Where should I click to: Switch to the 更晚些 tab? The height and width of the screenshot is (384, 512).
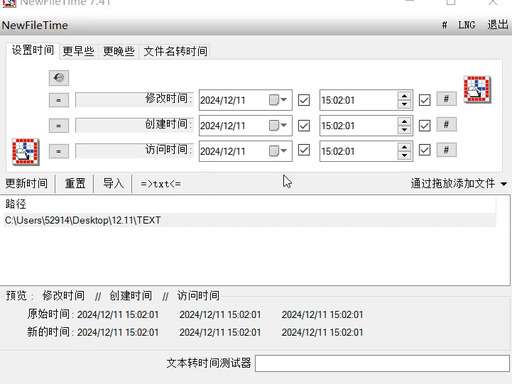tap(119, 51)
